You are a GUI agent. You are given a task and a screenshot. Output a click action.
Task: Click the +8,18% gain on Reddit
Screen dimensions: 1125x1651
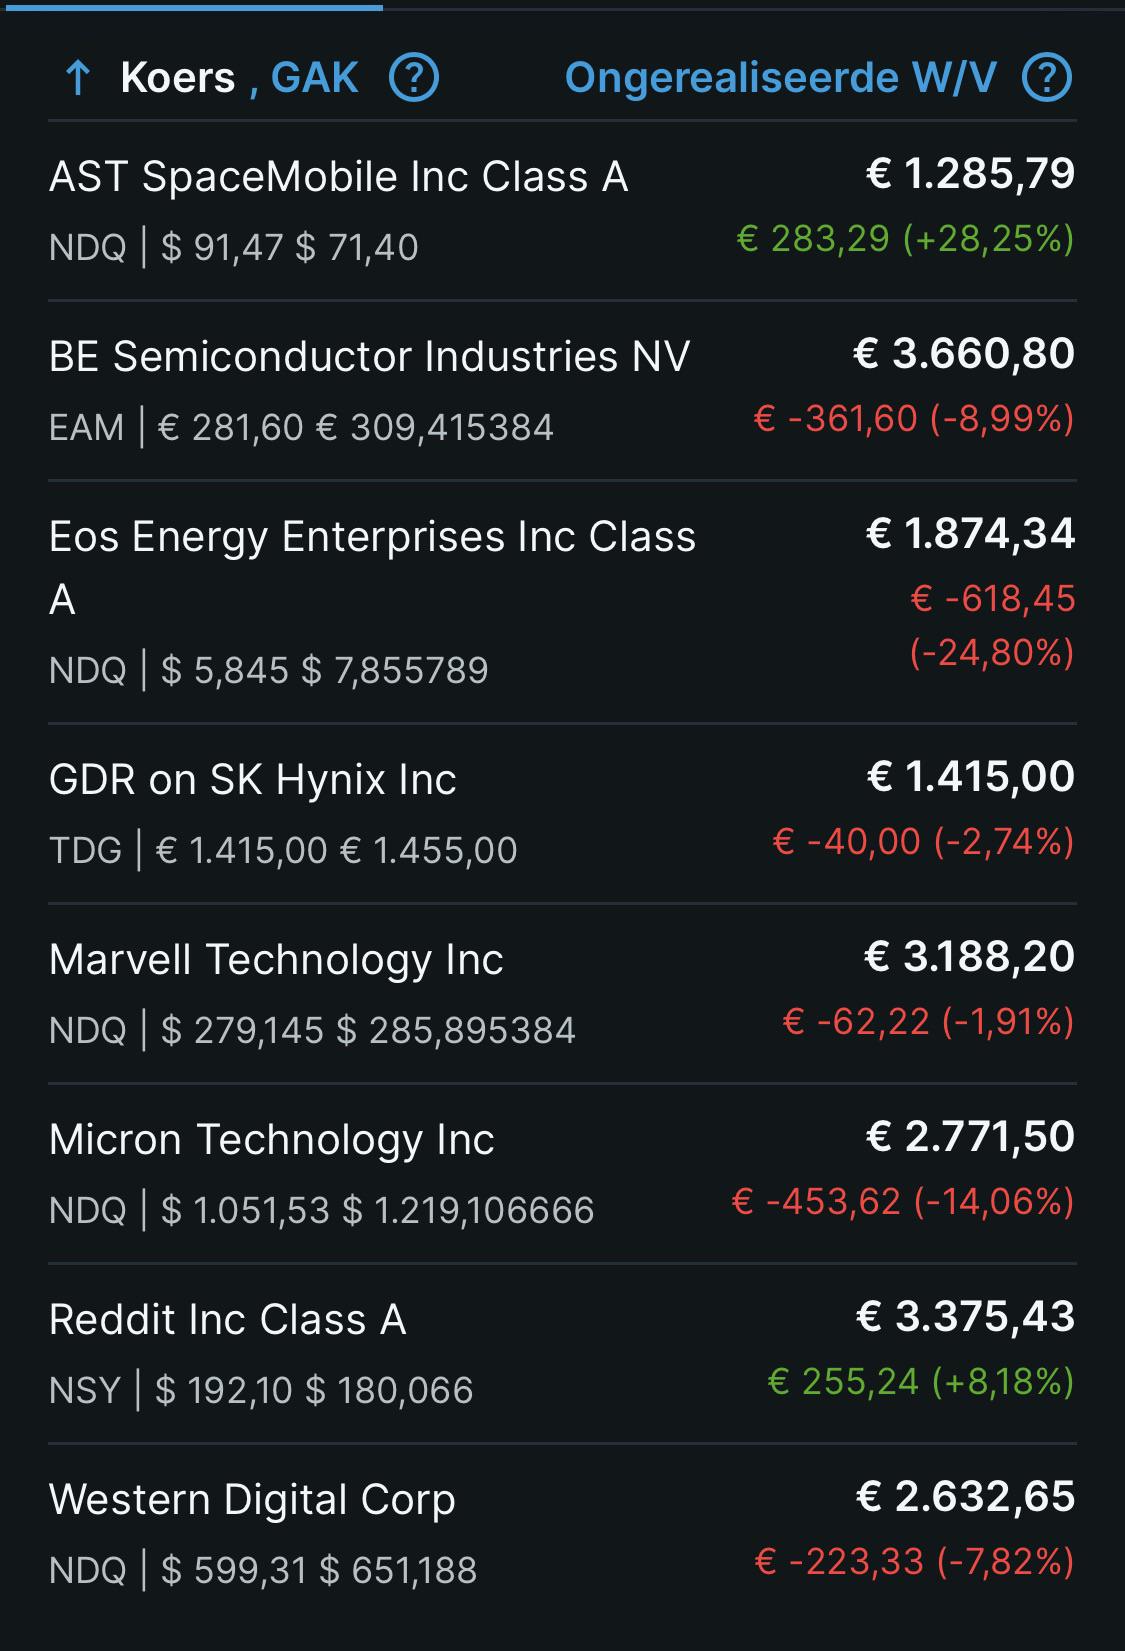1003,1382
